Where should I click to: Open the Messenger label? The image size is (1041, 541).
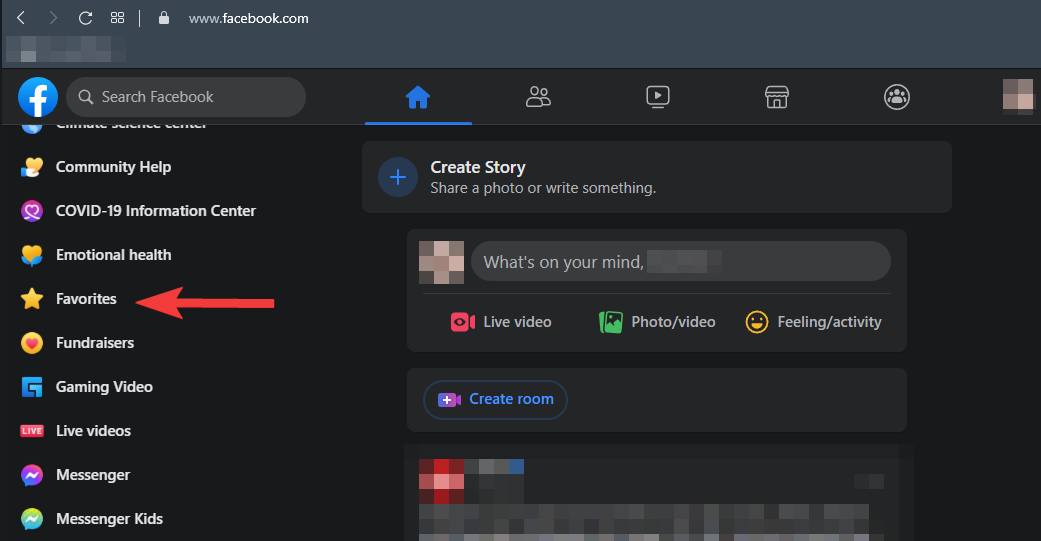93,475
